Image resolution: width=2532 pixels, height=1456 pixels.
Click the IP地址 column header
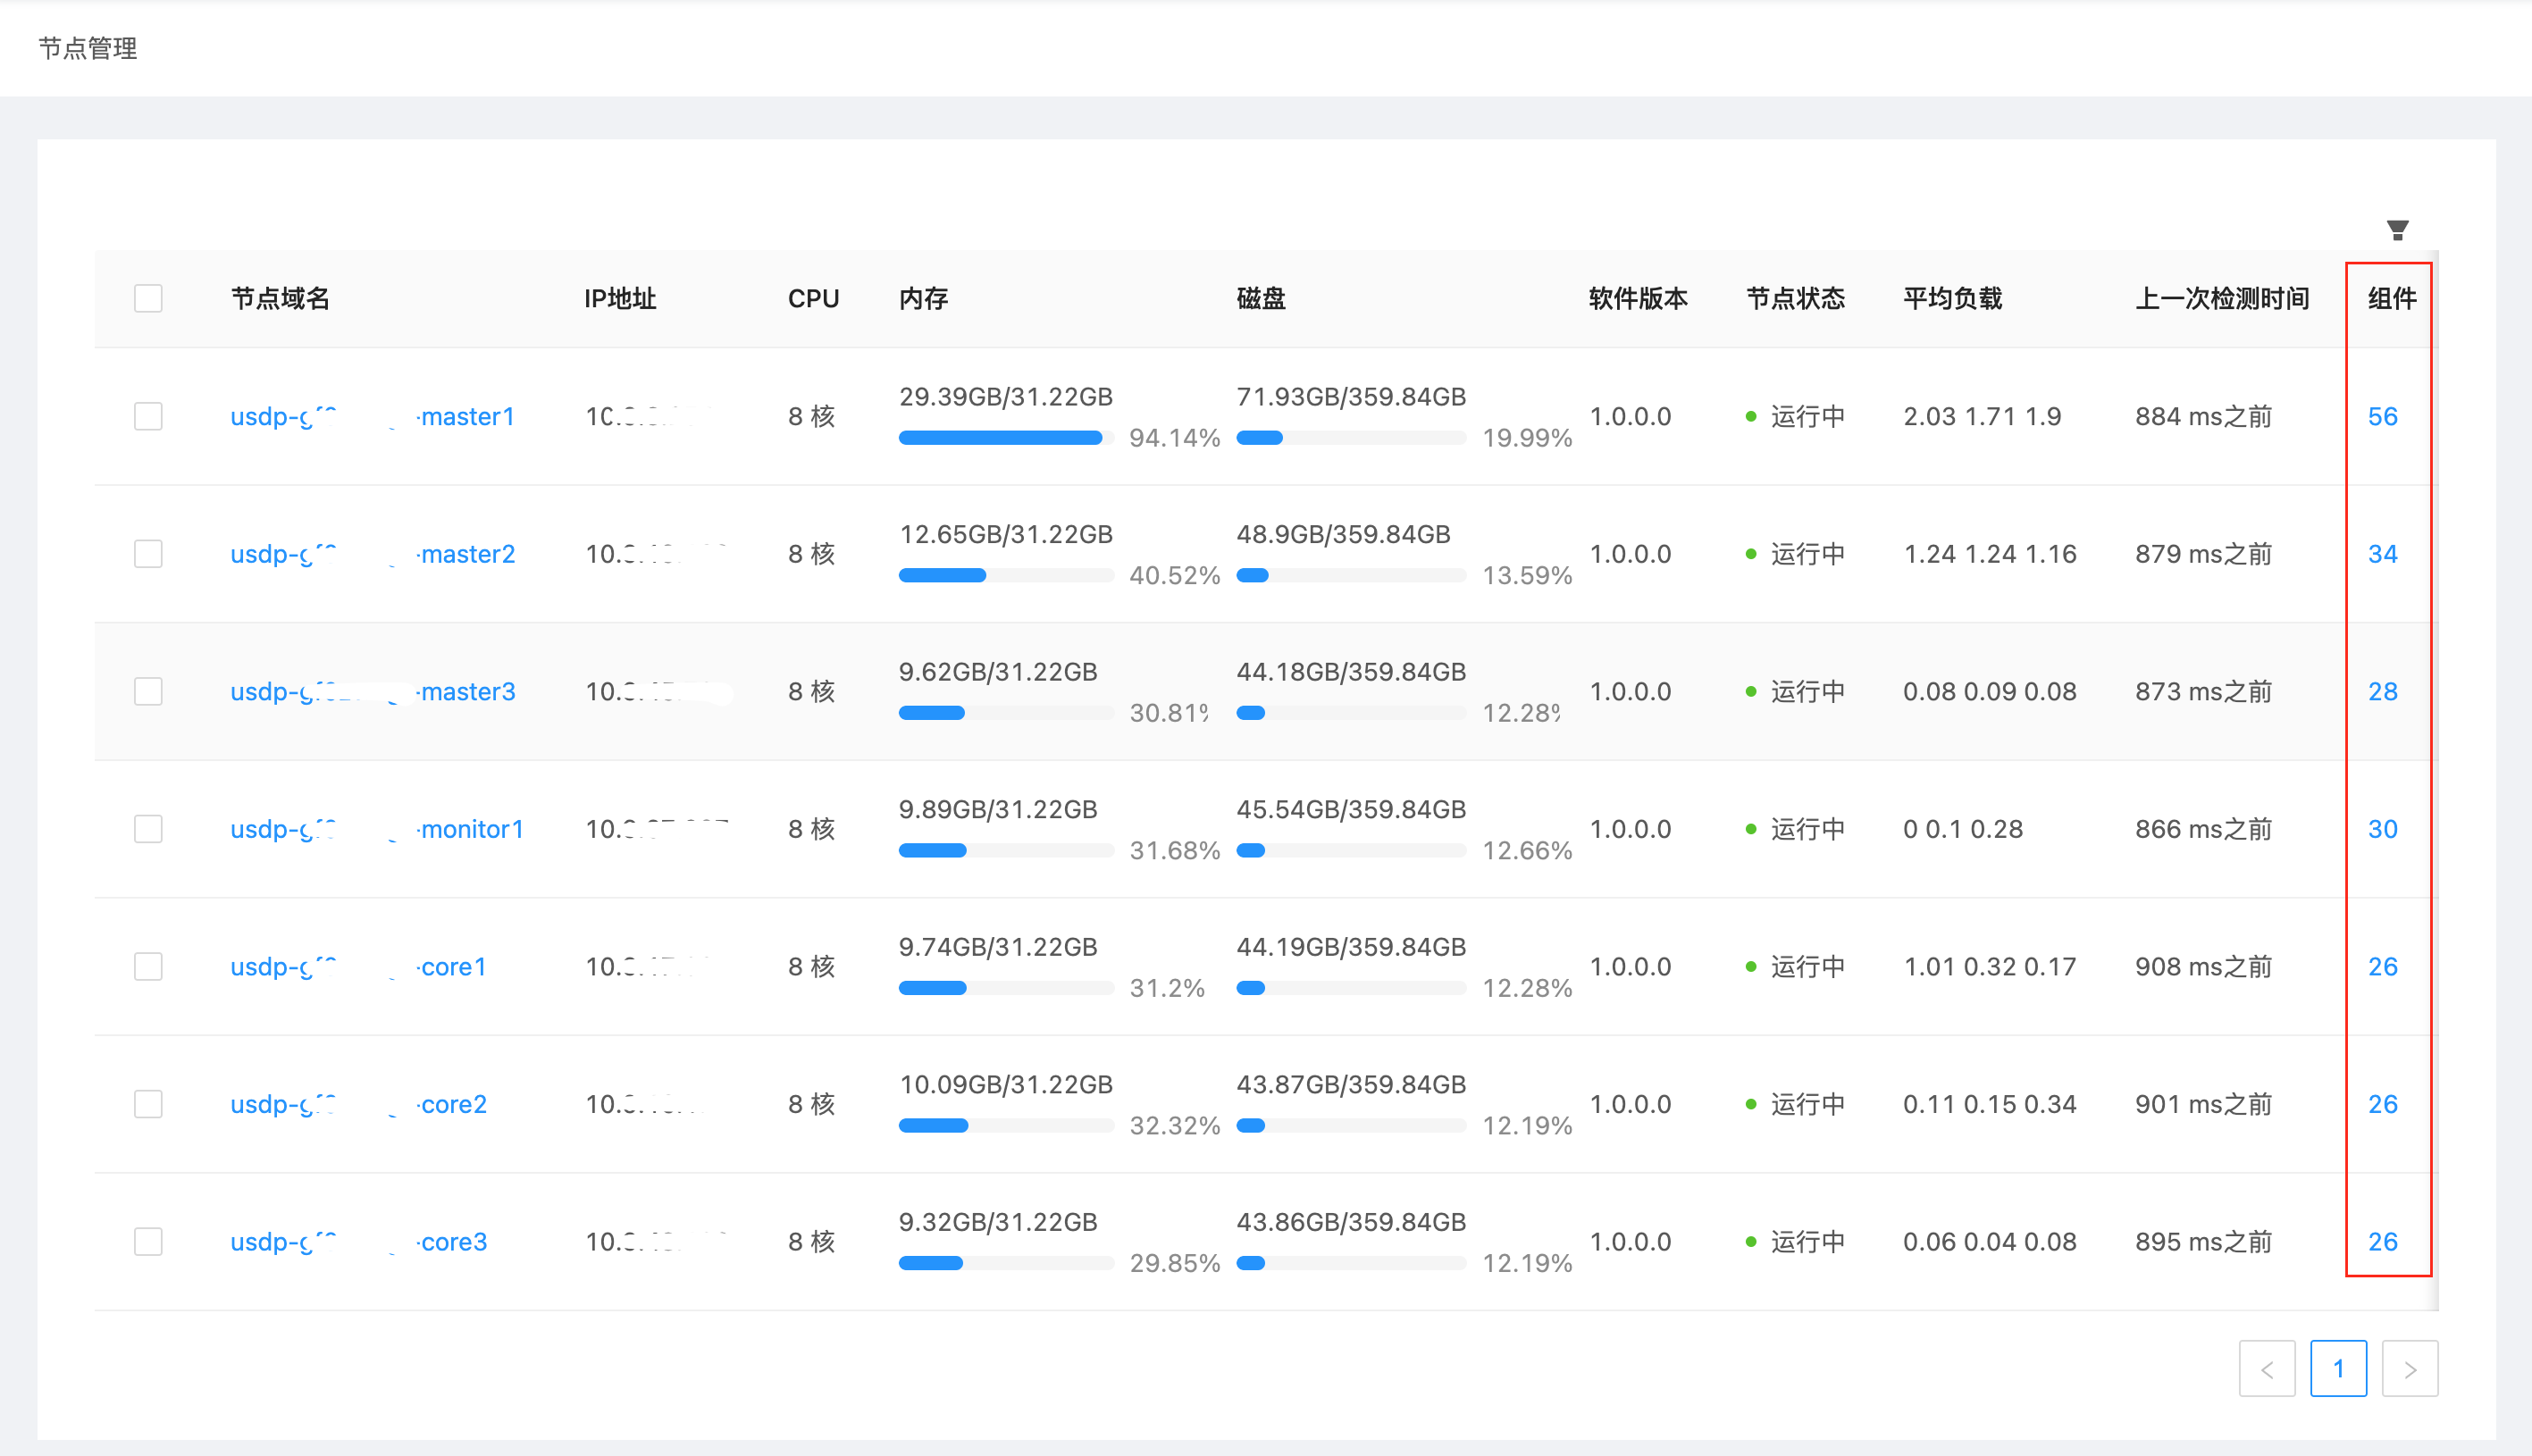620,298
